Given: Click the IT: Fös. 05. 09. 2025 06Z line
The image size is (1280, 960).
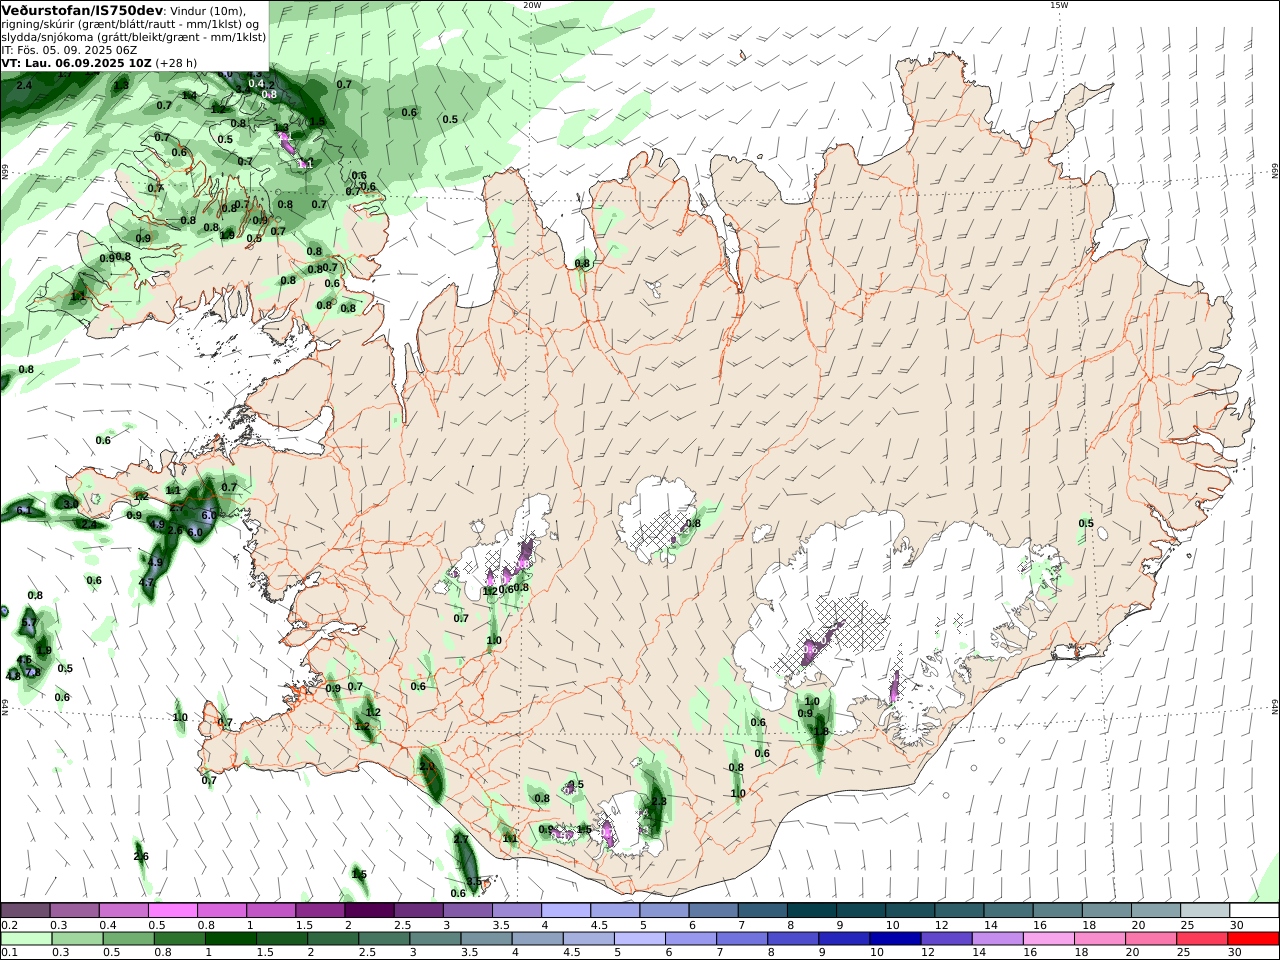Looking at the screenshot, I should coord(69,49).
